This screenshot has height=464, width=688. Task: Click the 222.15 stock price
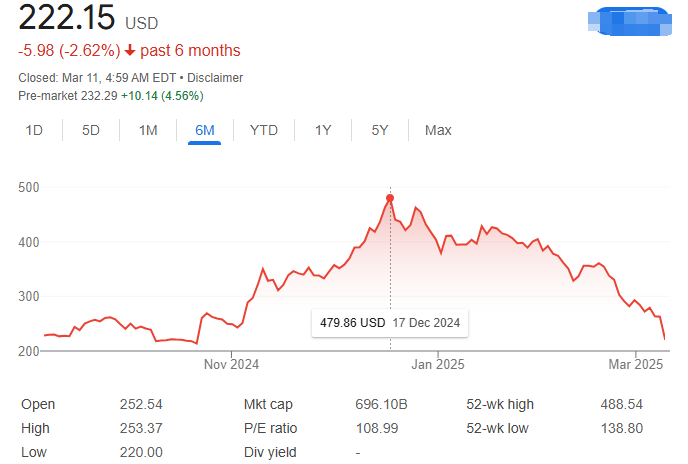tap(67, 18)
